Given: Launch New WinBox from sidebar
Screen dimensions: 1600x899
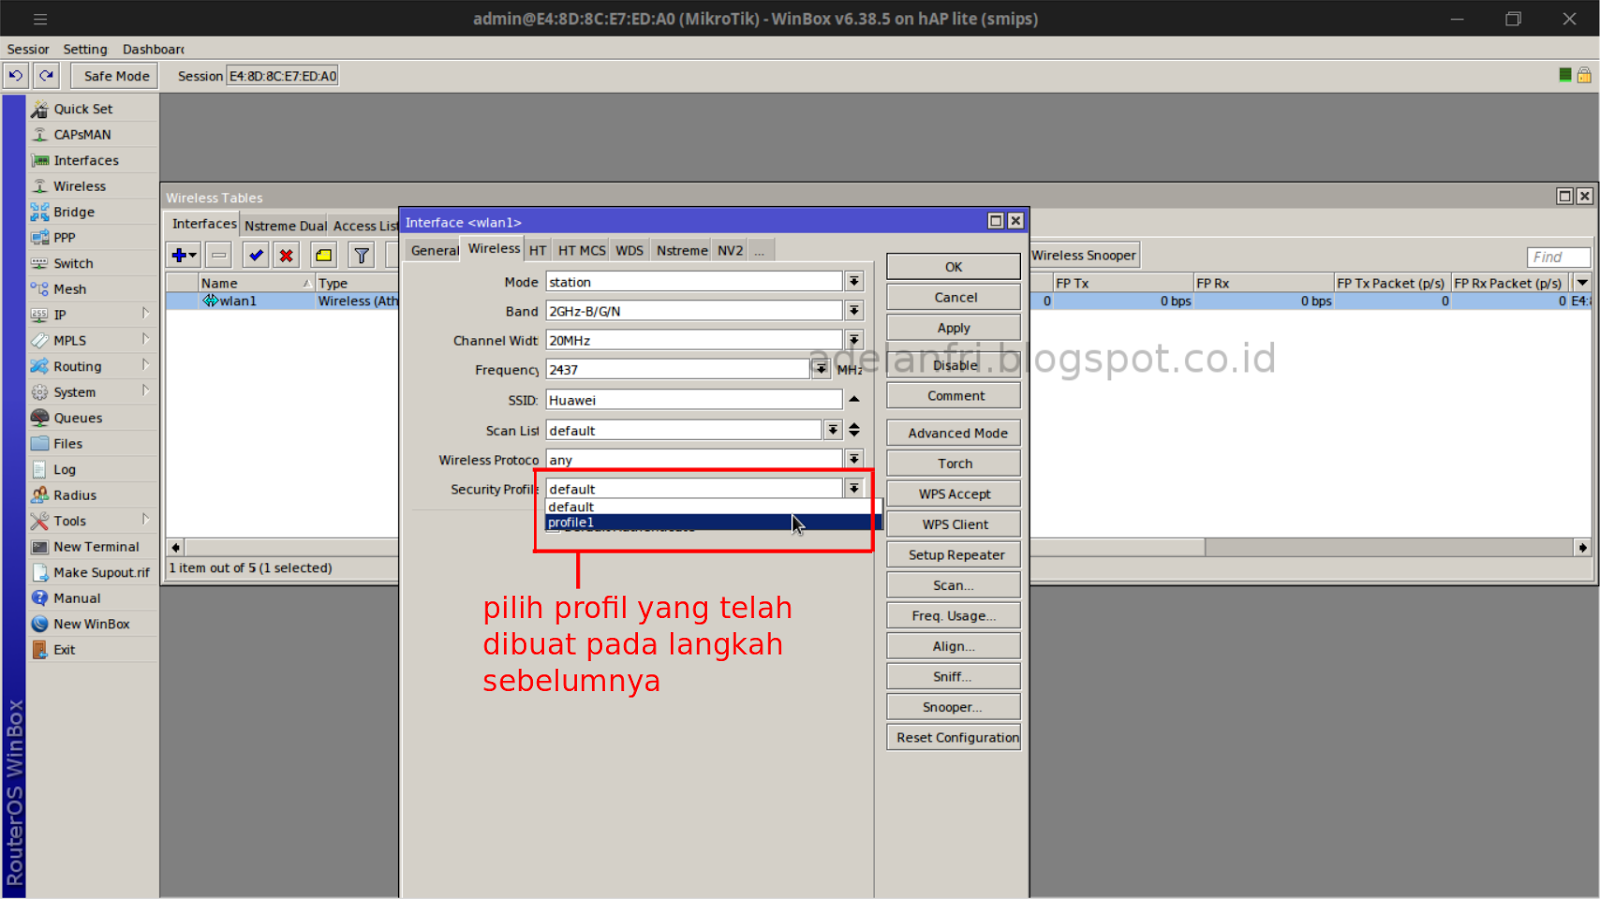Looking at the screenshot, I should pyautogui.click(x=91, y=624).
